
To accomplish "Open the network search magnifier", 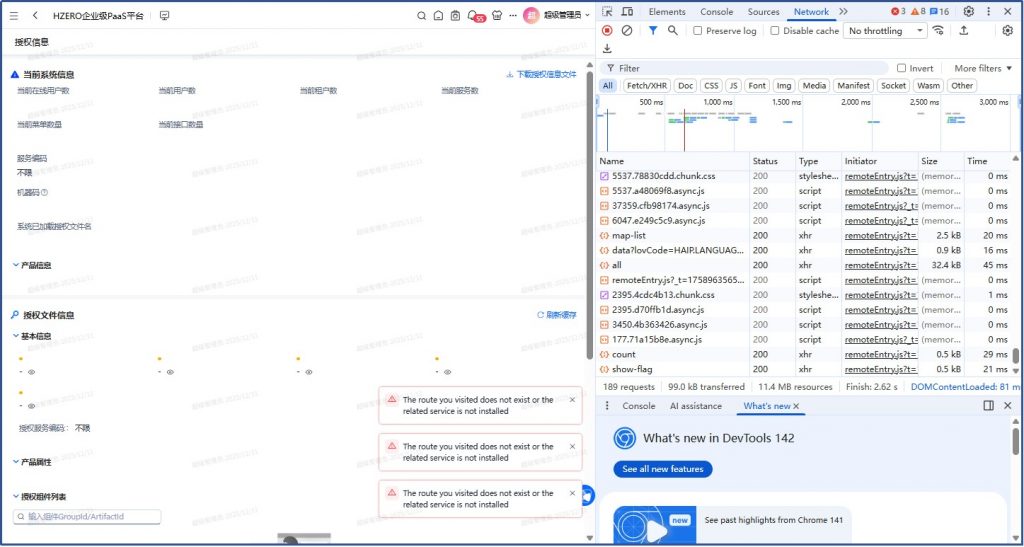I will pos(673,31).
